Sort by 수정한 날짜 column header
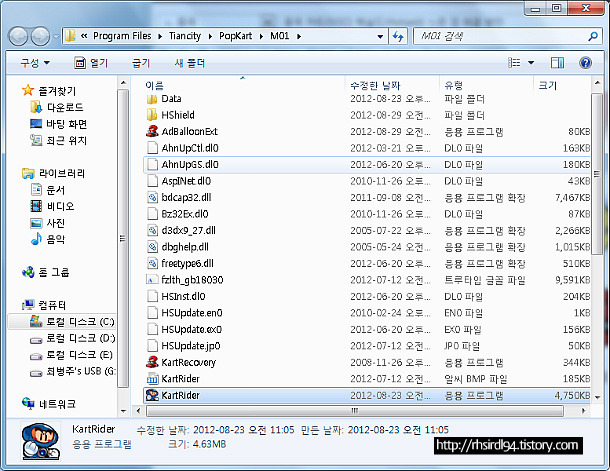Viewport: 610px width, 471px height. tap(375, 85)
